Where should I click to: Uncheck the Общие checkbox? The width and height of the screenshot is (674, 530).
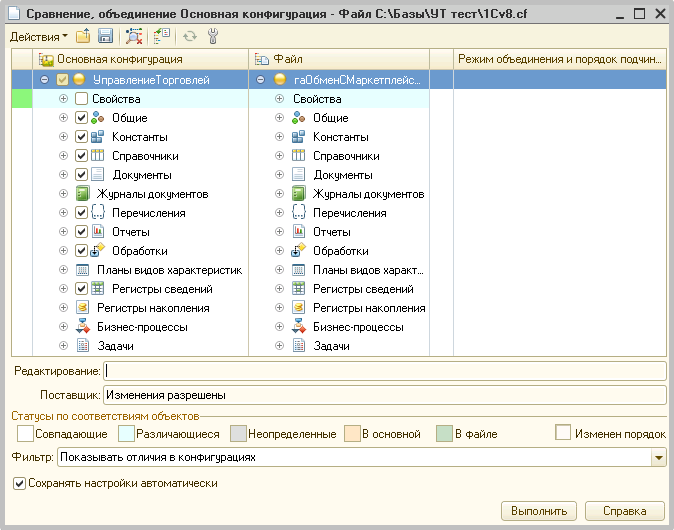coord(81,117)
